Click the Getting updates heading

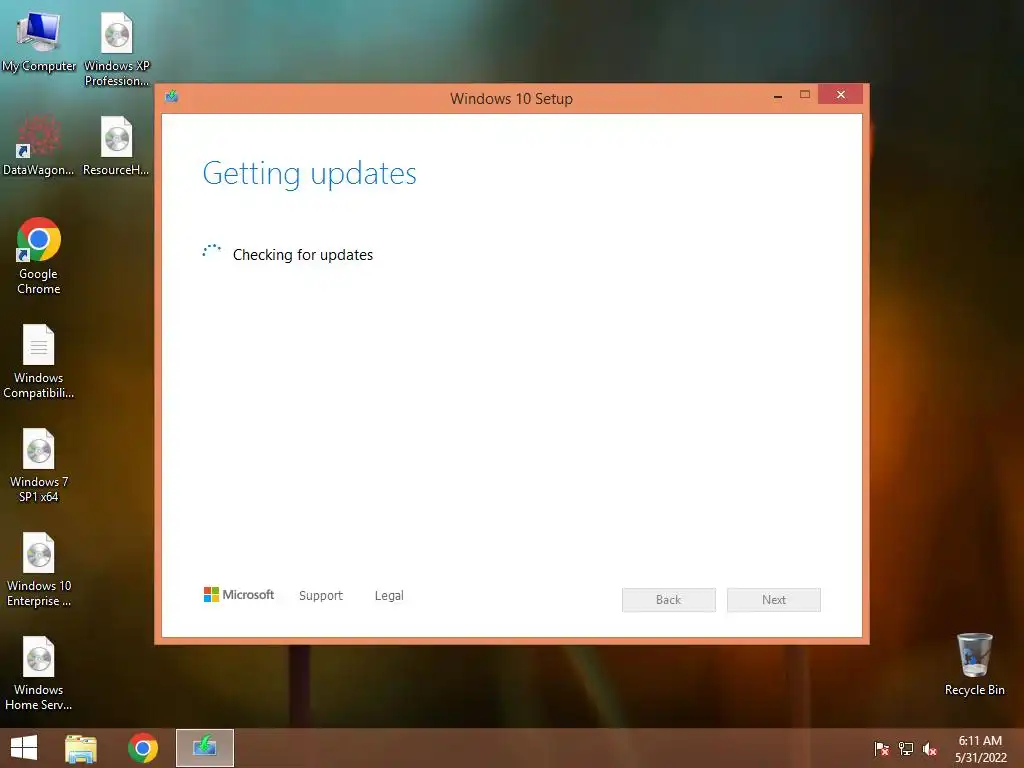coord(310,174)
